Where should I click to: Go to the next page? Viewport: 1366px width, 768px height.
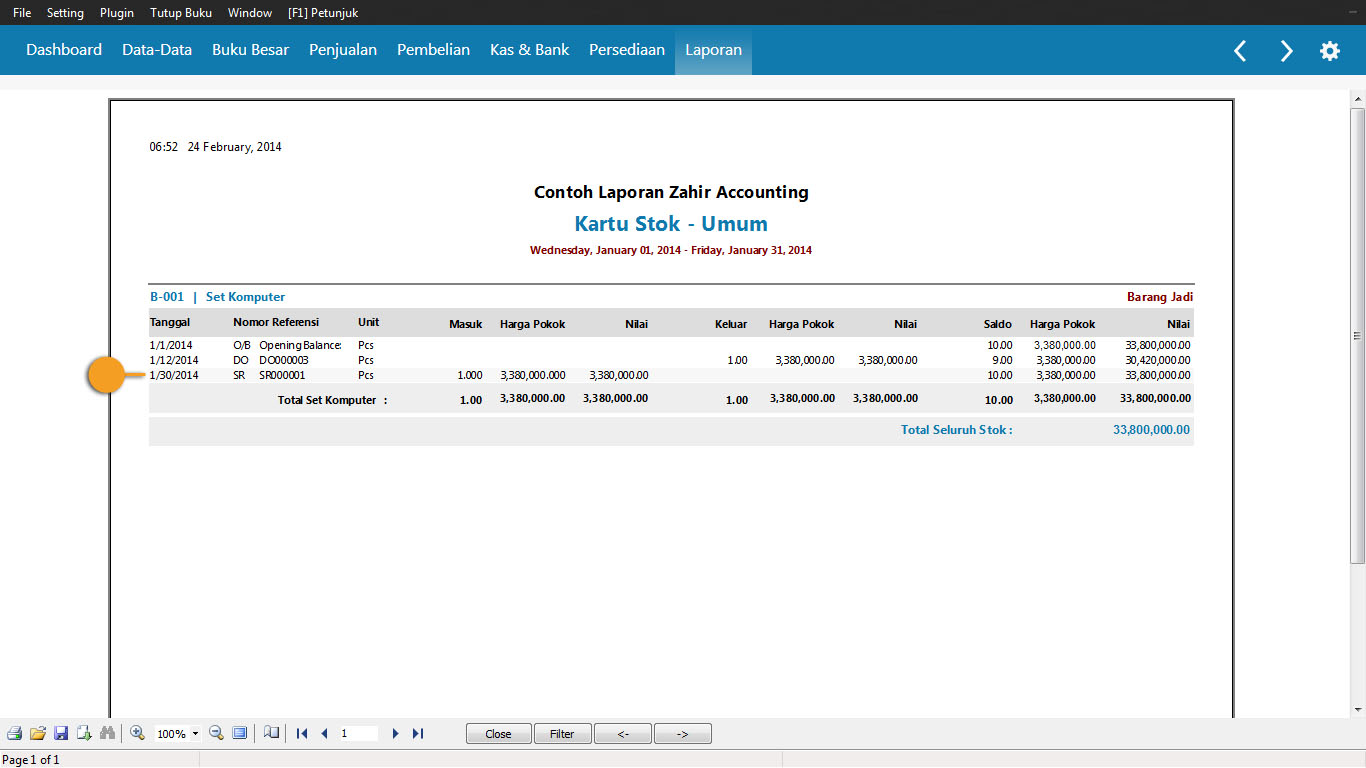[x=396, y=733]
